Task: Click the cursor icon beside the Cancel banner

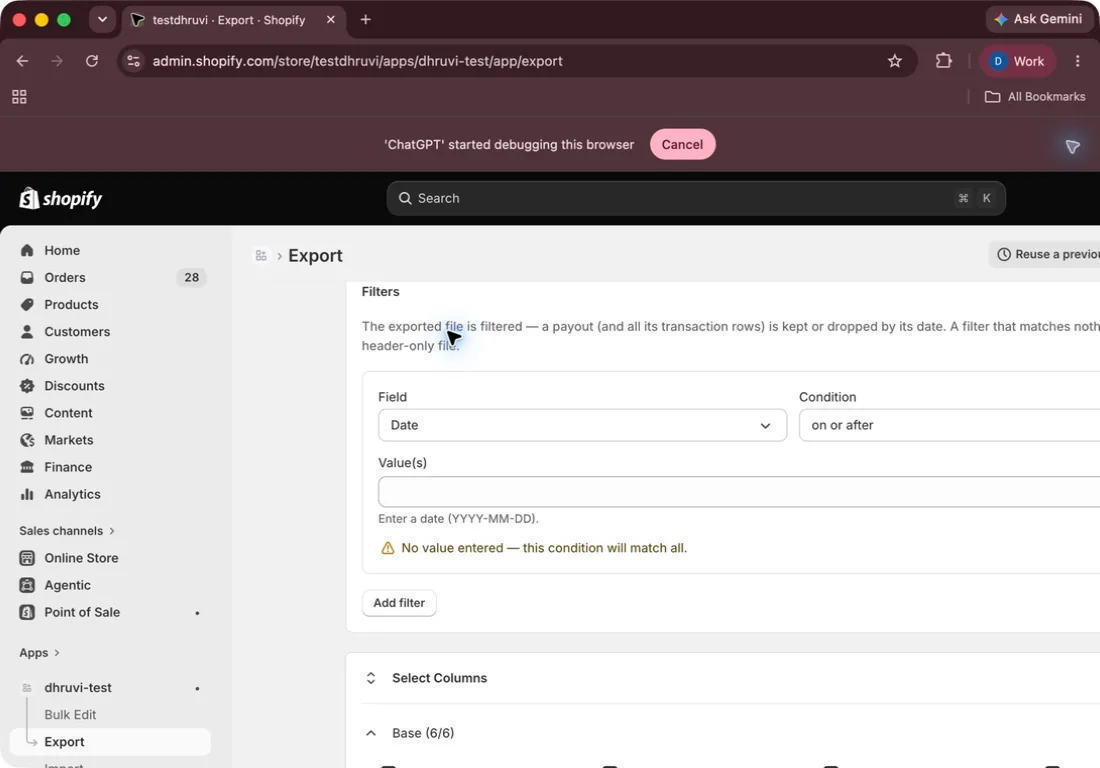Action: tap(1072, 146)
